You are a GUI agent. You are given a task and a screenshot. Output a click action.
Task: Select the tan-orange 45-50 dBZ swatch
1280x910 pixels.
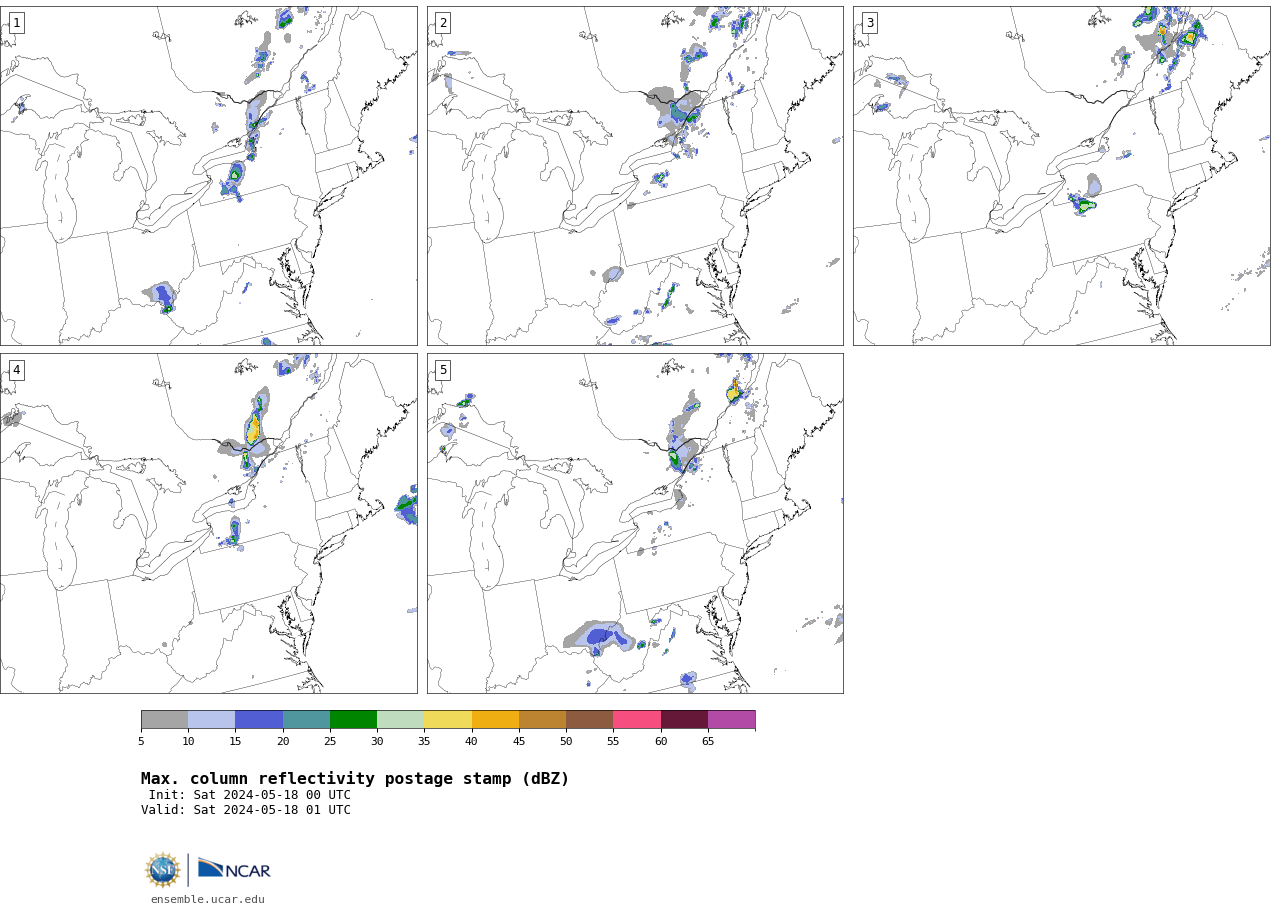click(542, 720)
